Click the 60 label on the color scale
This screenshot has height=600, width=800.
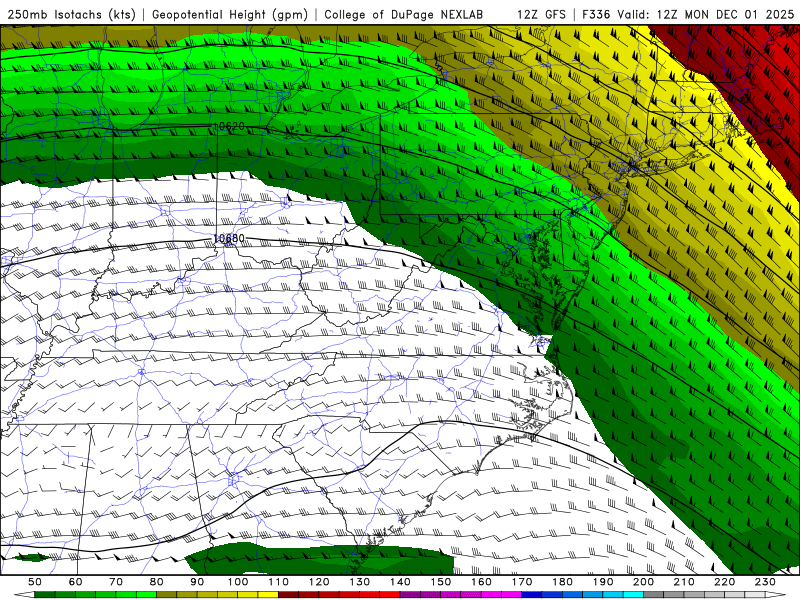76,582
